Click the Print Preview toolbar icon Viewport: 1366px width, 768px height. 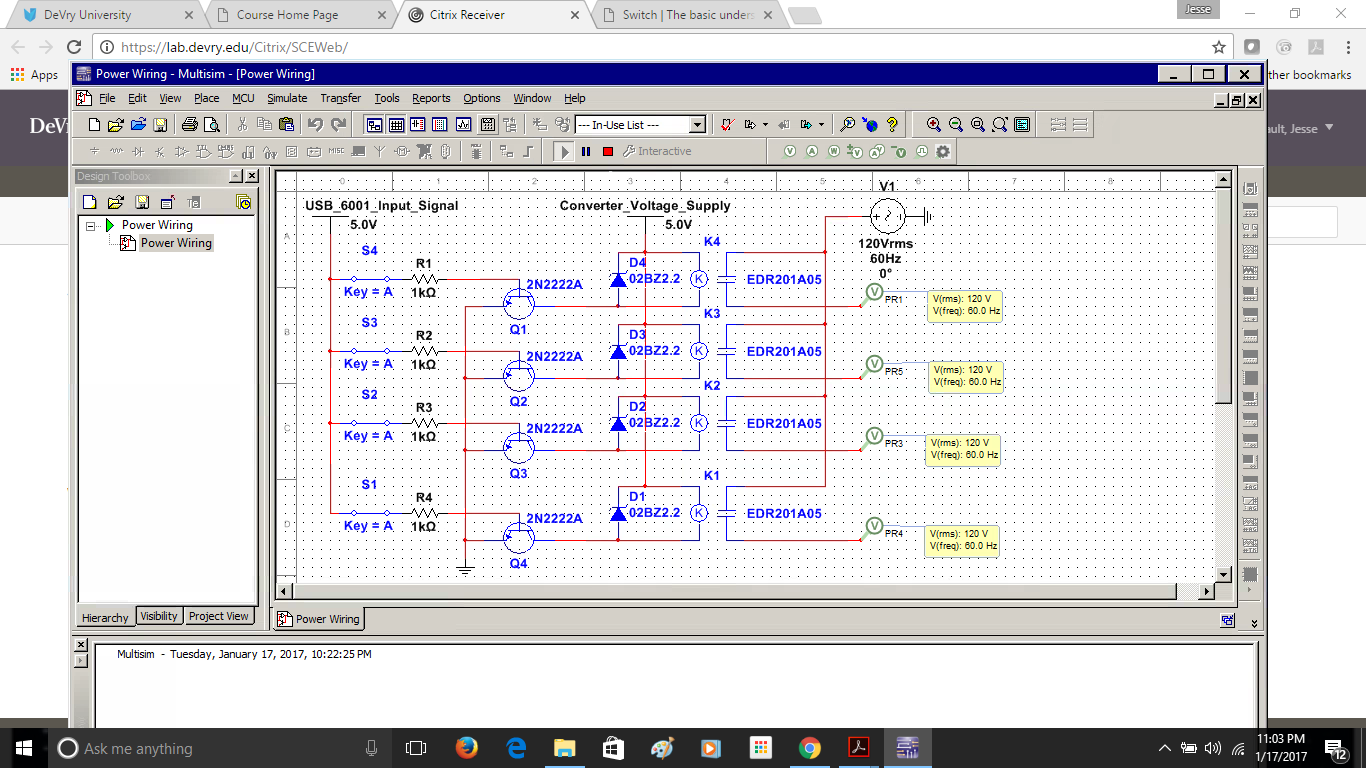click(x=212, y=125)
